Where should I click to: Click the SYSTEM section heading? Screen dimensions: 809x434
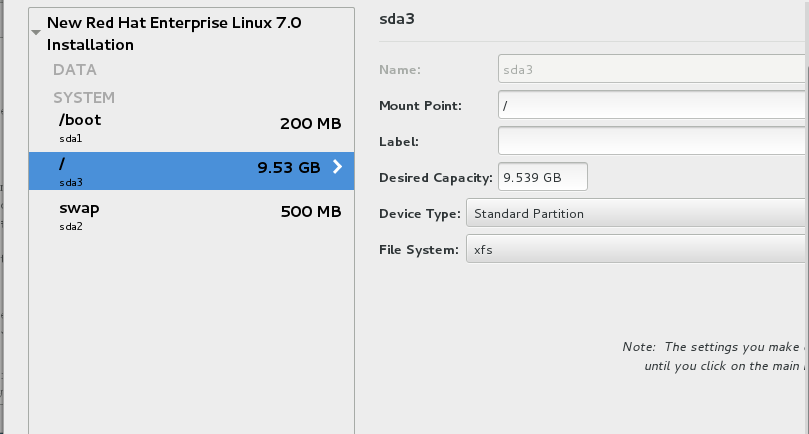(84, 98)
